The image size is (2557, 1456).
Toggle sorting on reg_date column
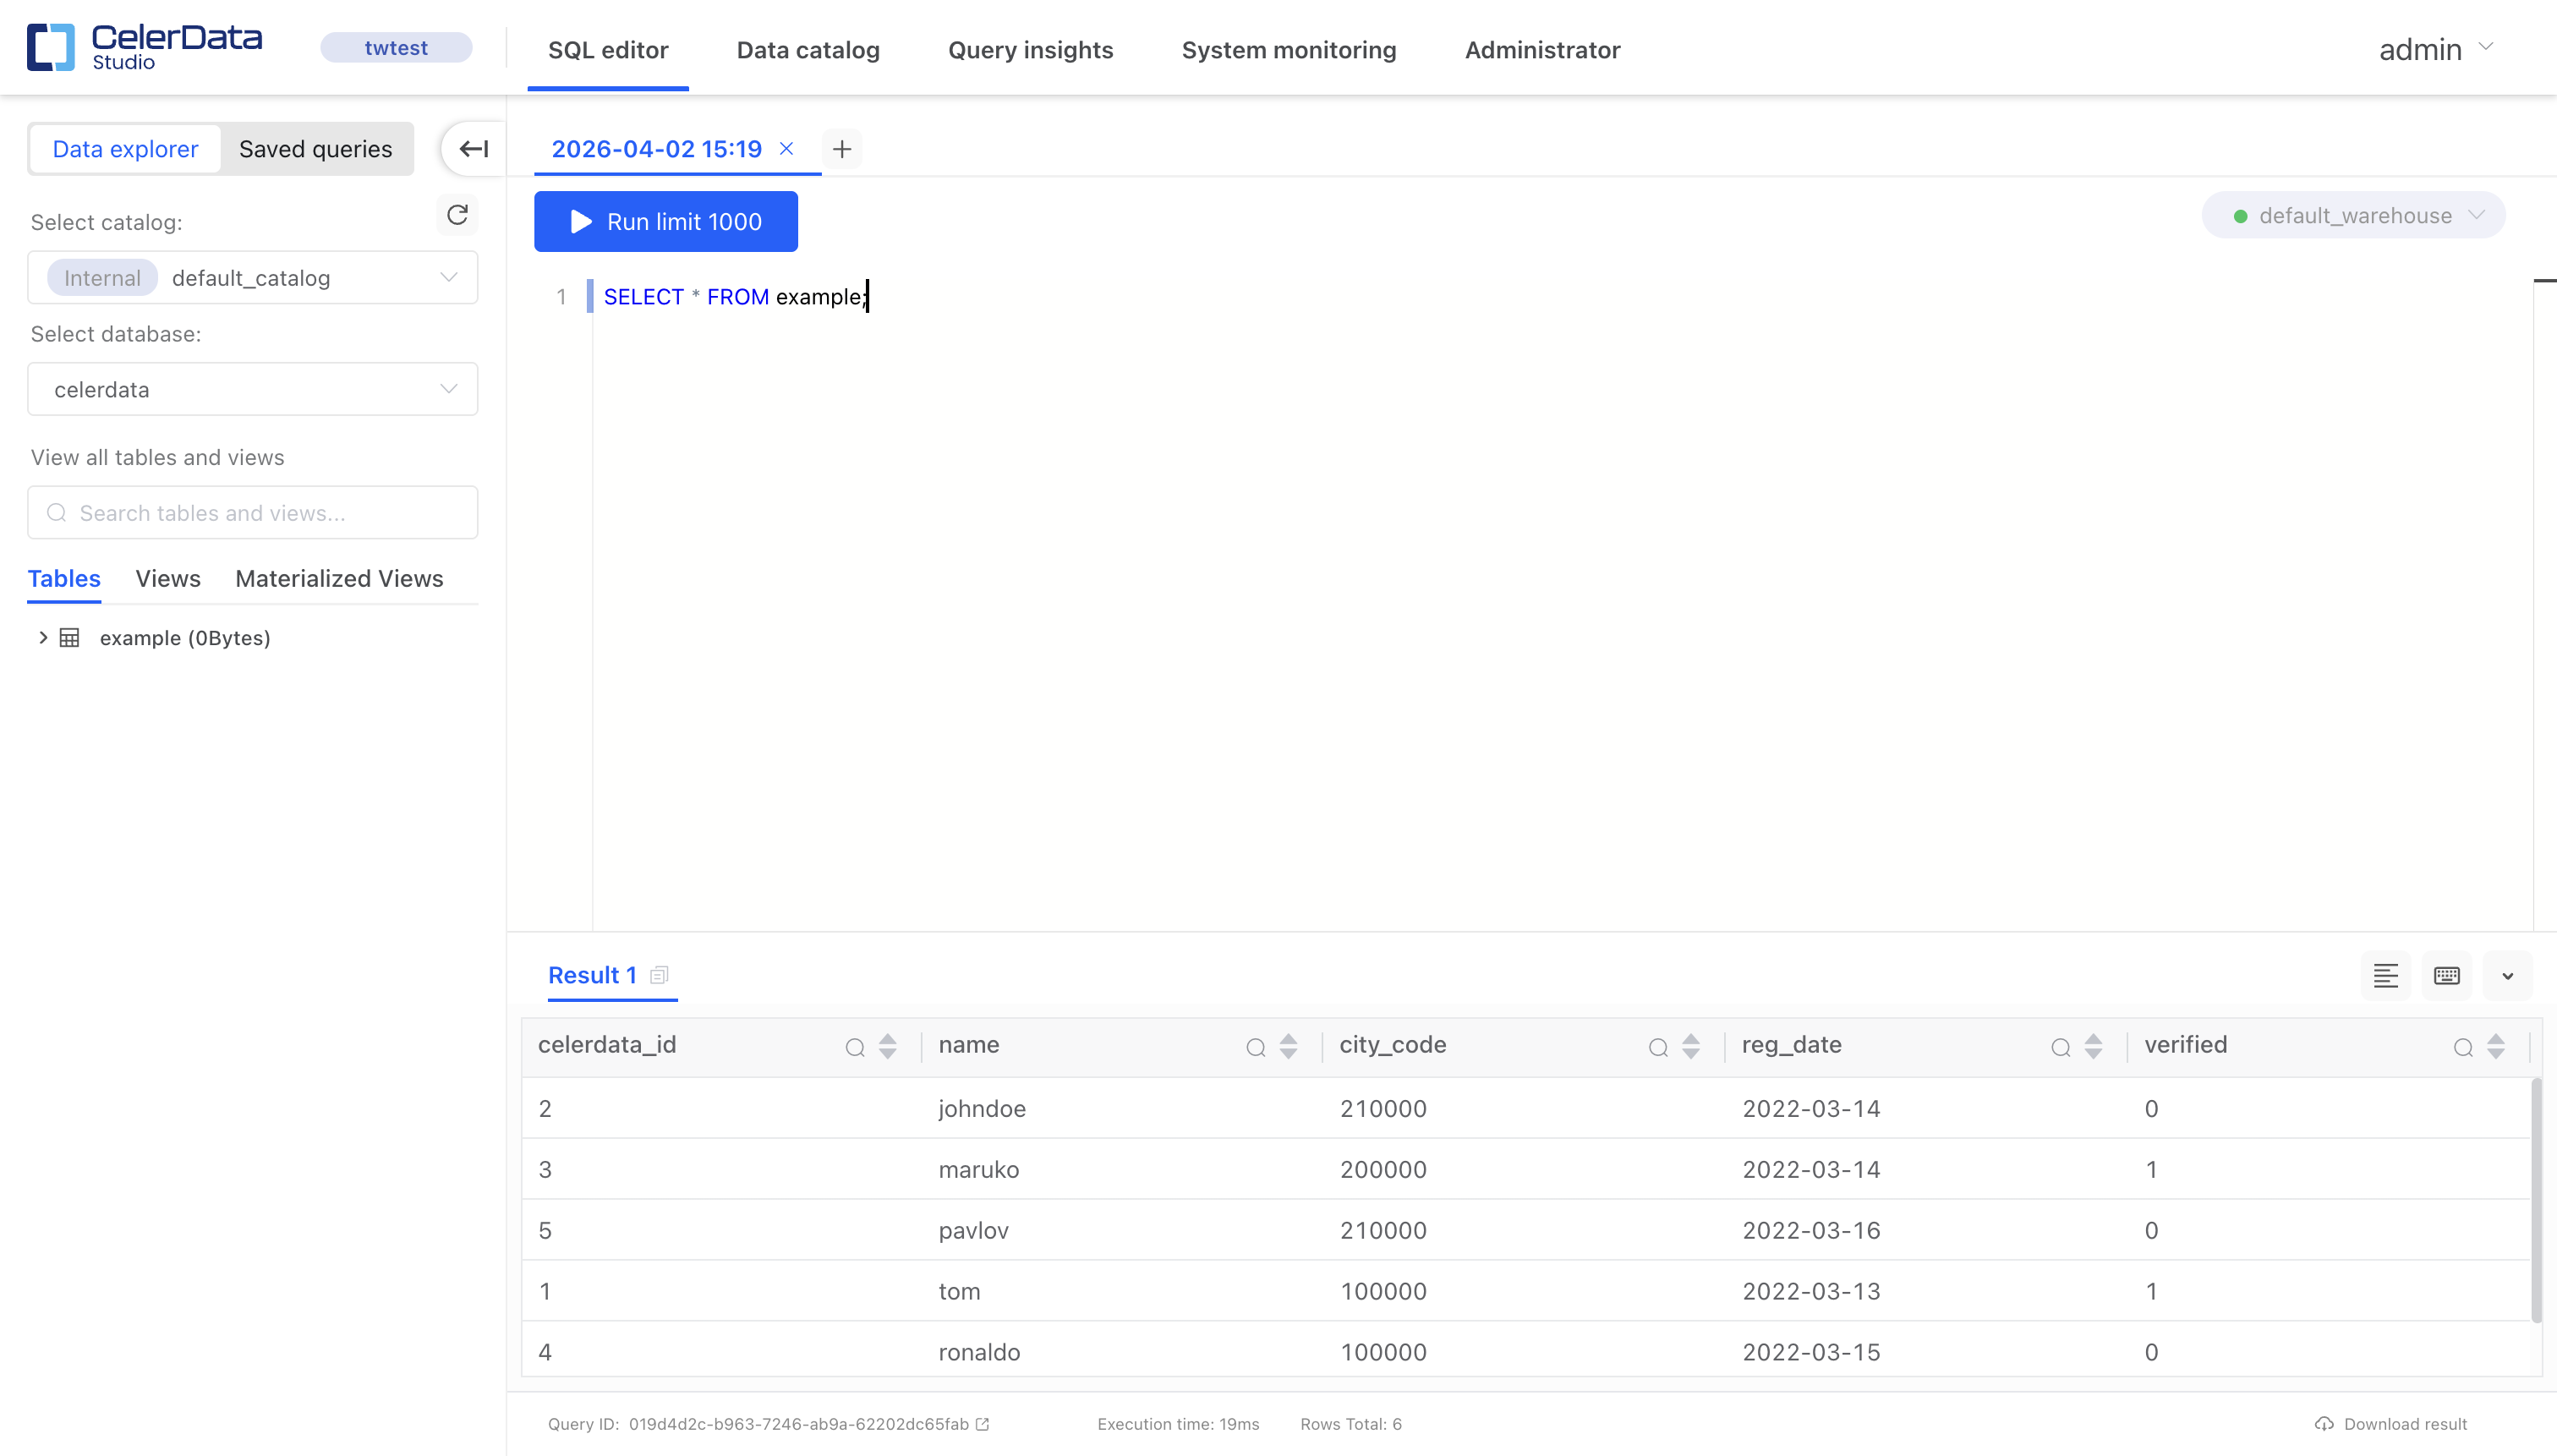click(2093, 1046)
